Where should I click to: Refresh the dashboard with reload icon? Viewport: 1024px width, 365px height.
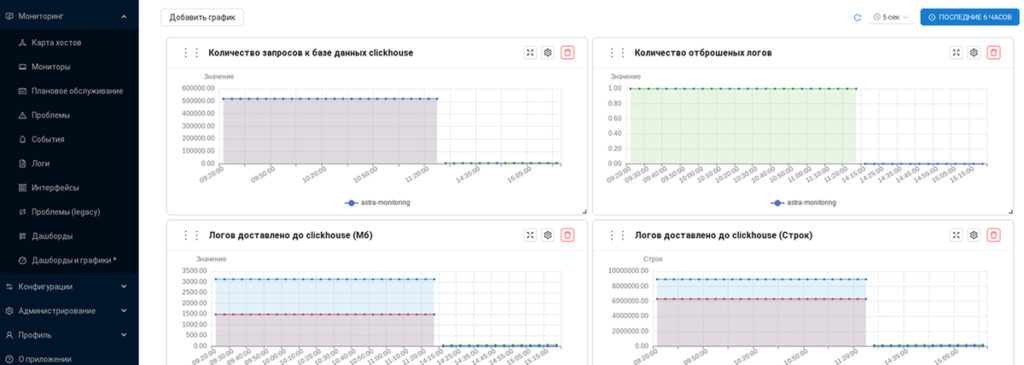857,18
